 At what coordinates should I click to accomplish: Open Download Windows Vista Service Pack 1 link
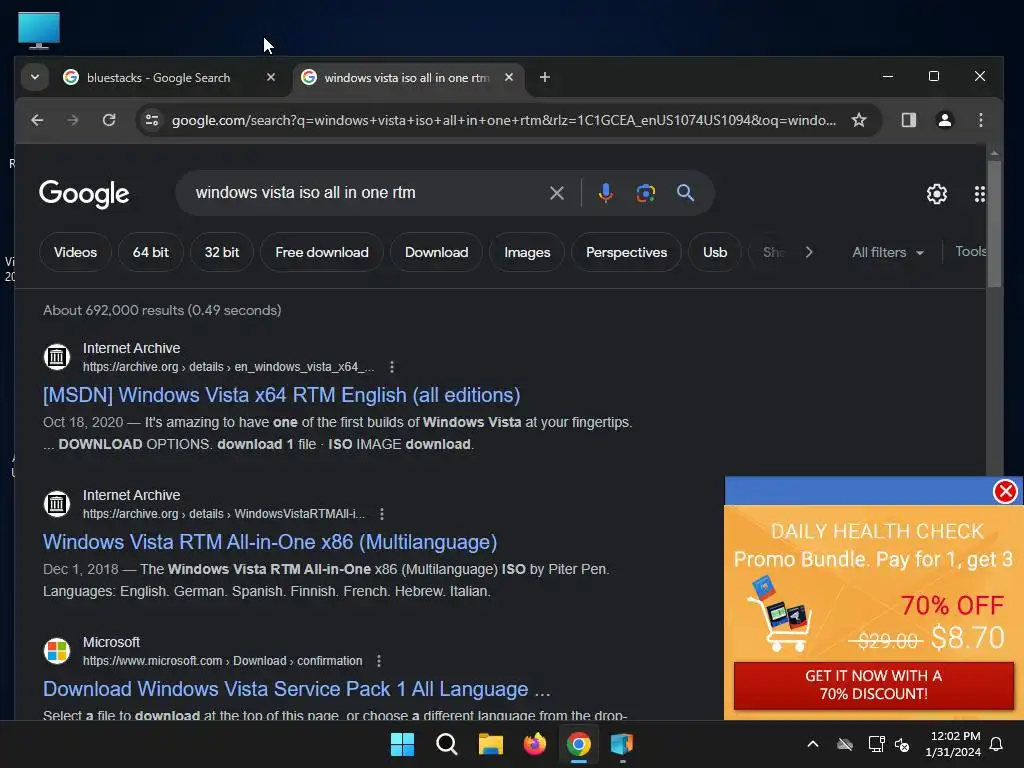[x=296, y=689]
